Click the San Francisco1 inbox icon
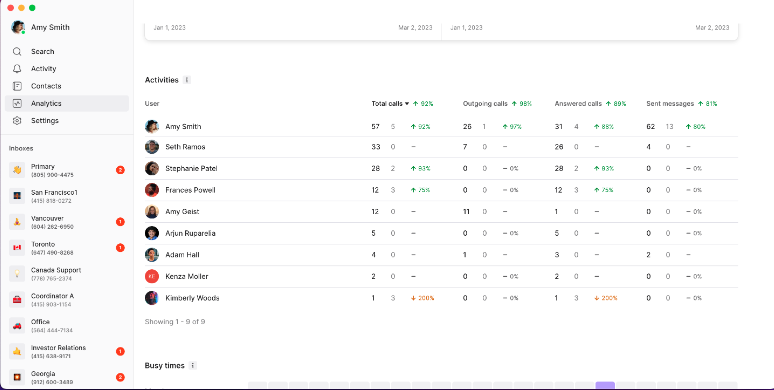Viewport: 774px width, 390px height. tap(17, 196)
